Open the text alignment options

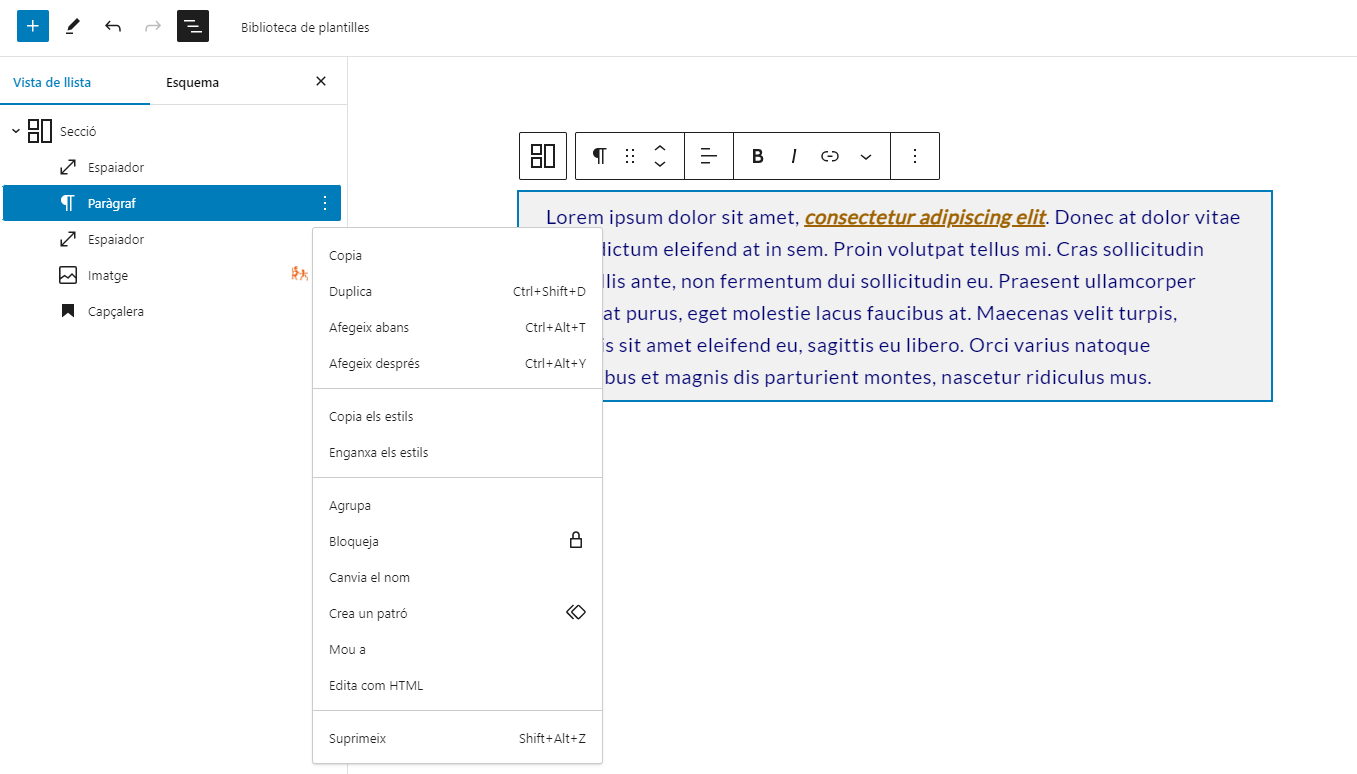709,156
